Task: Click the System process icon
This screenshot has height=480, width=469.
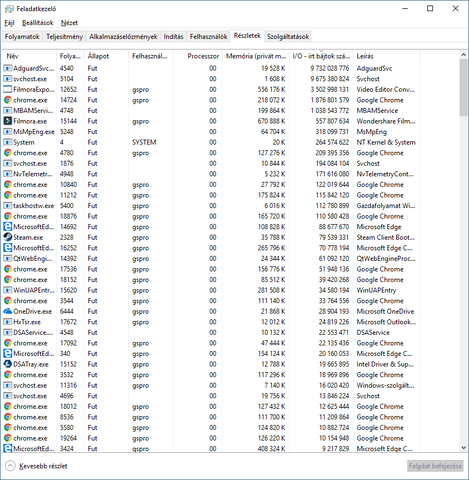Action: [x=7, y=142]
